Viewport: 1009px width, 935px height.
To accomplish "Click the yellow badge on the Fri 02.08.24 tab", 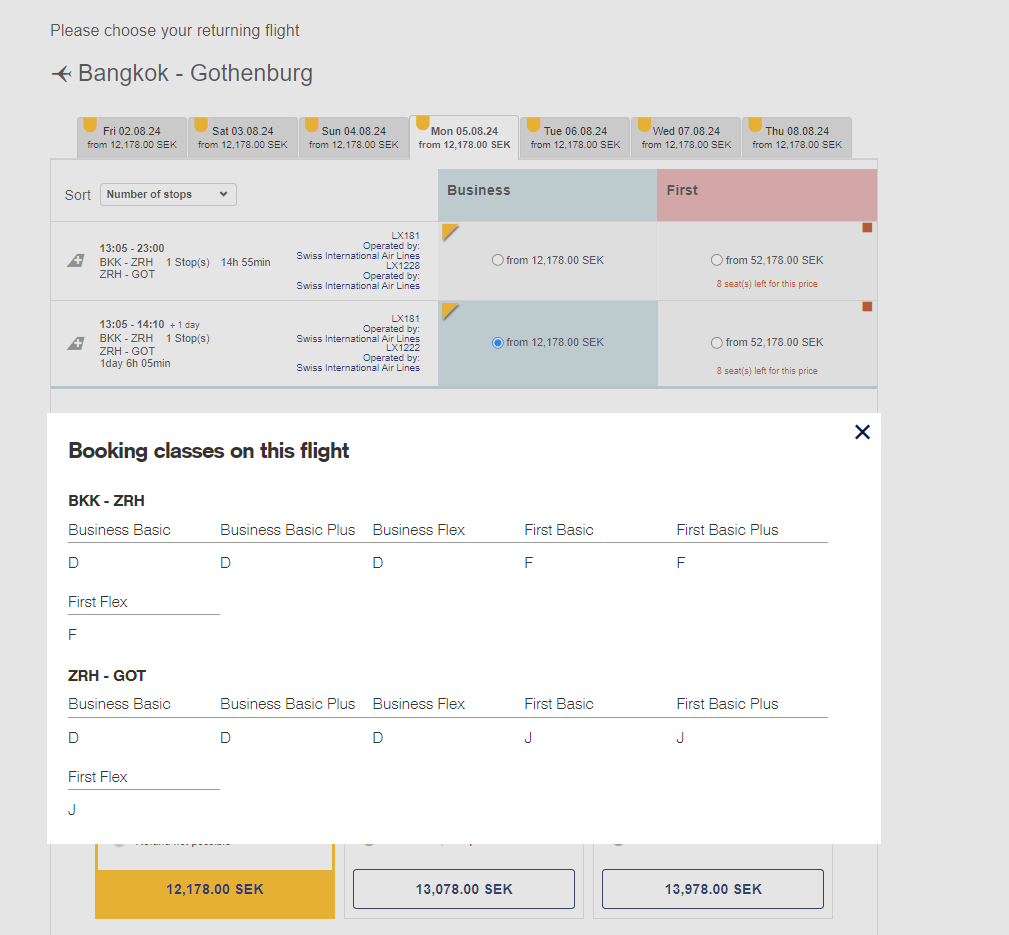I will [x=90, y=125].
